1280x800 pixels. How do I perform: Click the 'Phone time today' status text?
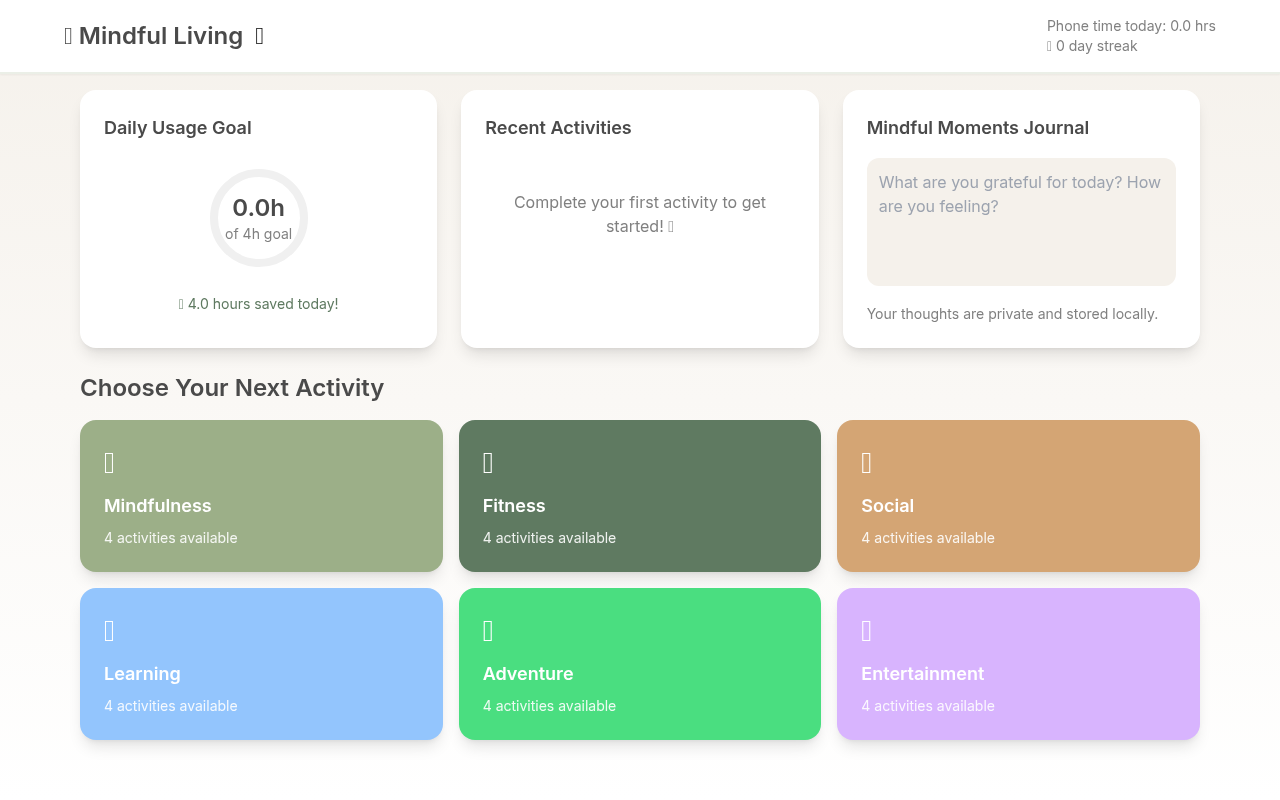tap(1131, 25)
